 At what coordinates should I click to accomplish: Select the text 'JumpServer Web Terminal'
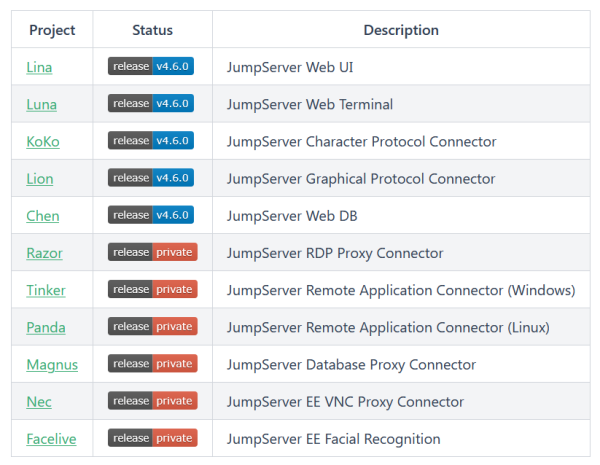click(x=310, y=104)
